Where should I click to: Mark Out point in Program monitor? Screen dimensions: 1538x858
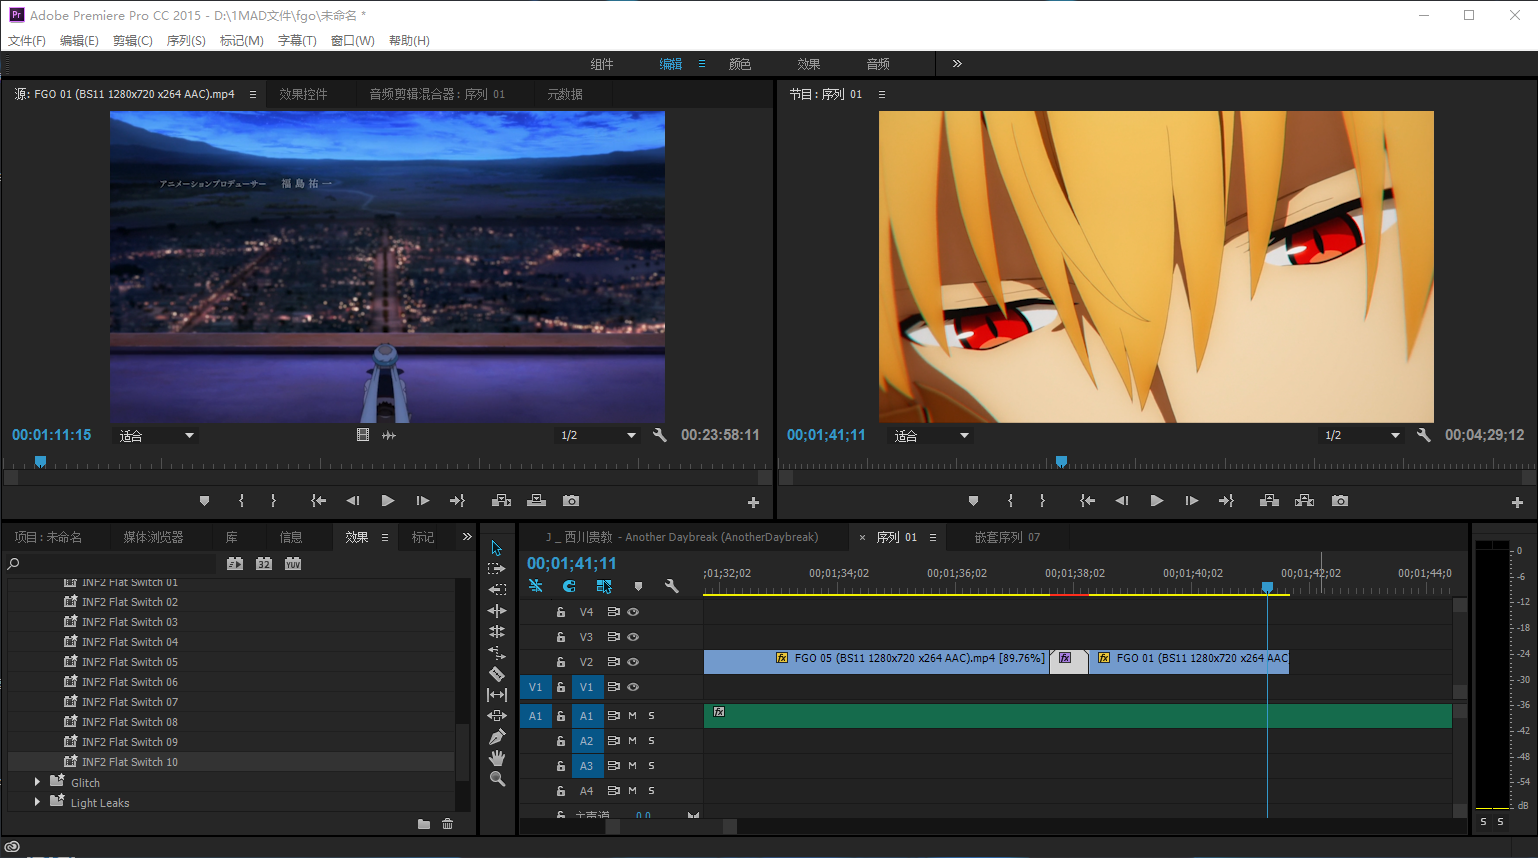1042,500
